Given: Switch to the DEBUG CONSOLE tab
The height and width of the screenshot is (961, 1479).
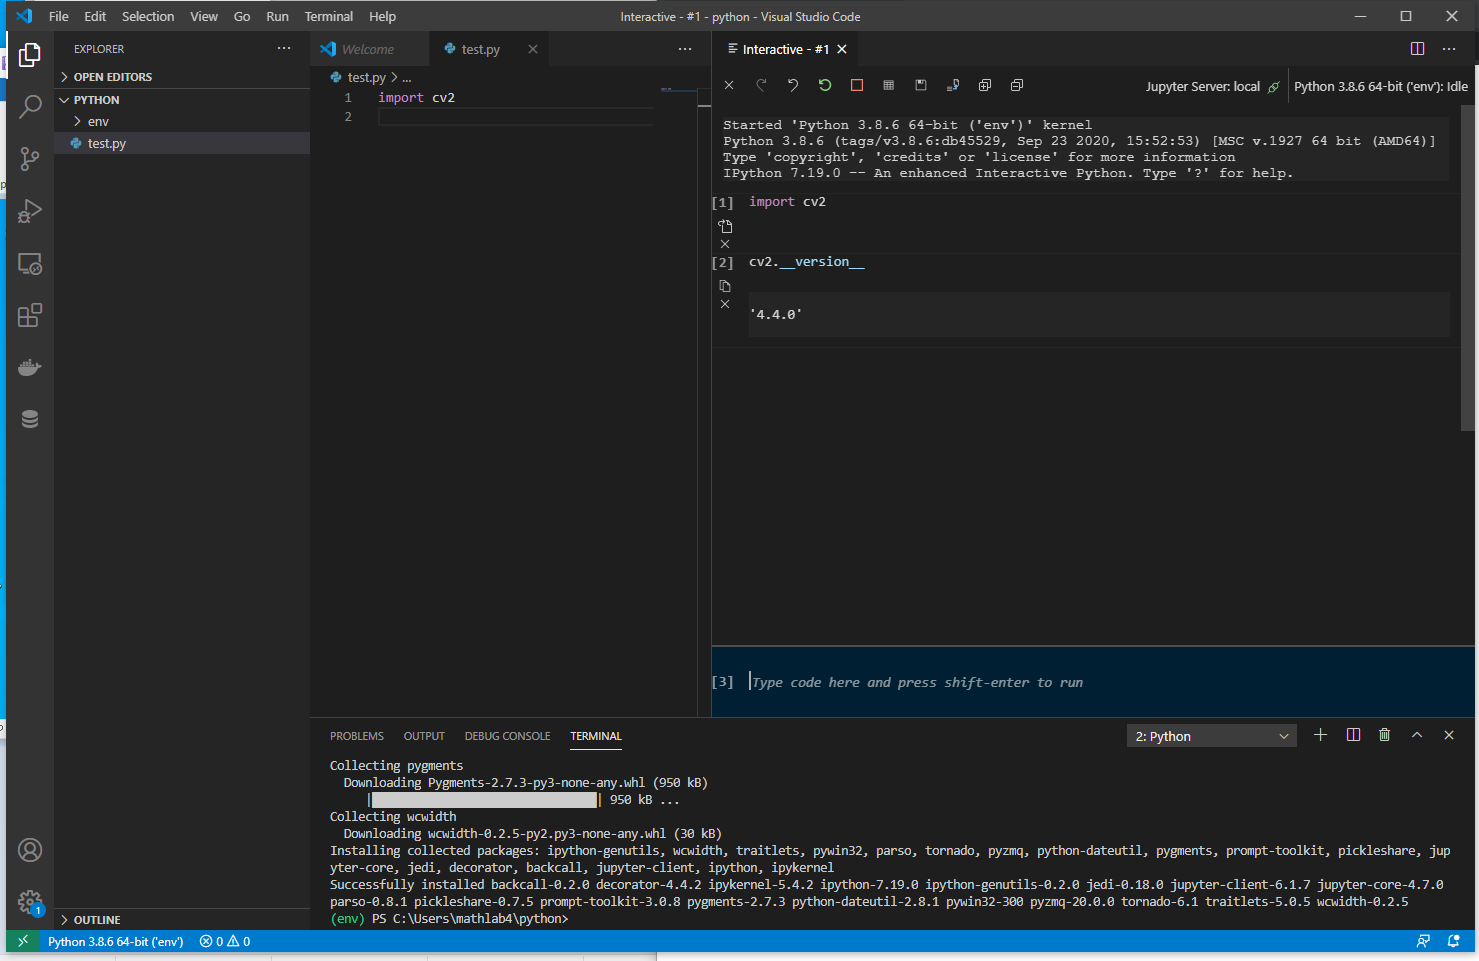Looking at the screenshot, I should 507,735.
